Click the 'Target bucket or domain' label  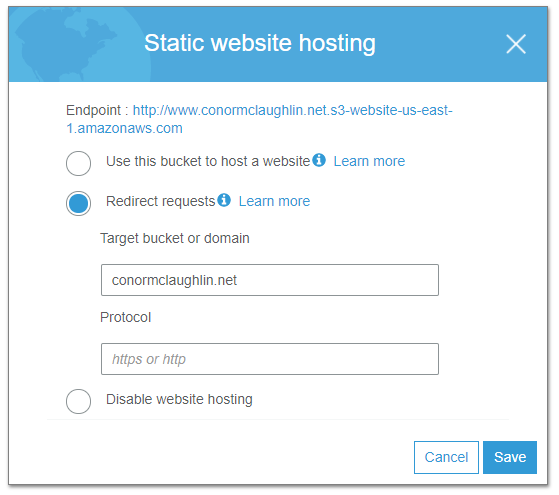coord(175,238)
